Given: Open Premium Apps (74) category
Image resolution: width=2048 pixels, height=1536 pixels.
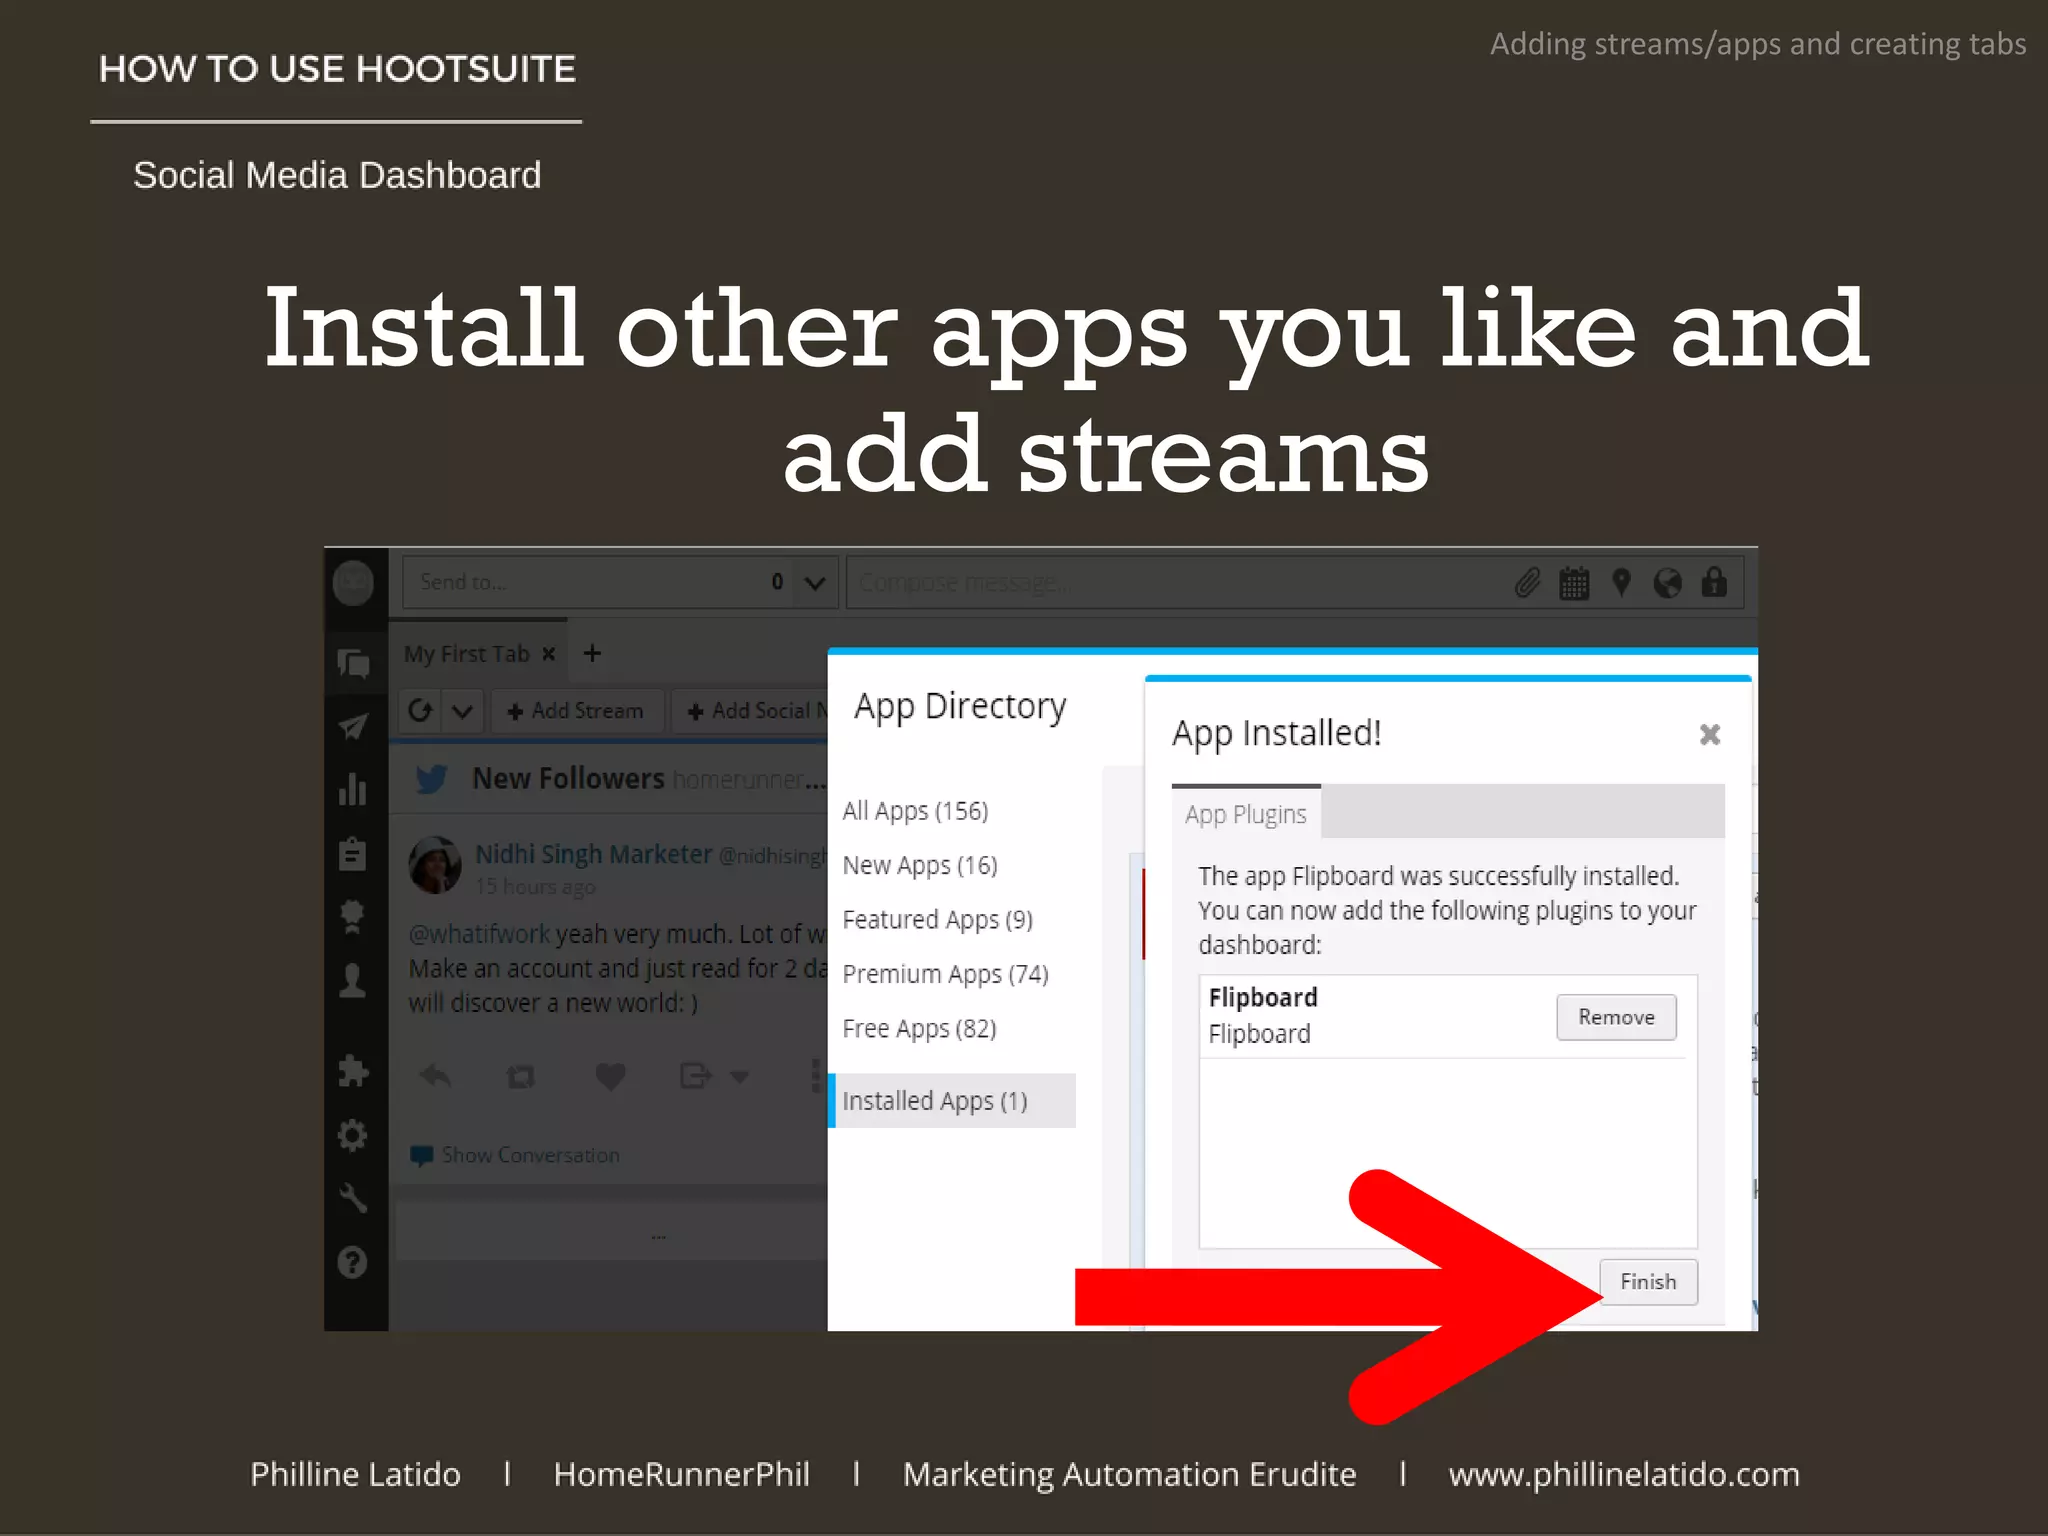Looking at the screenshot, I should pos(945,973).
